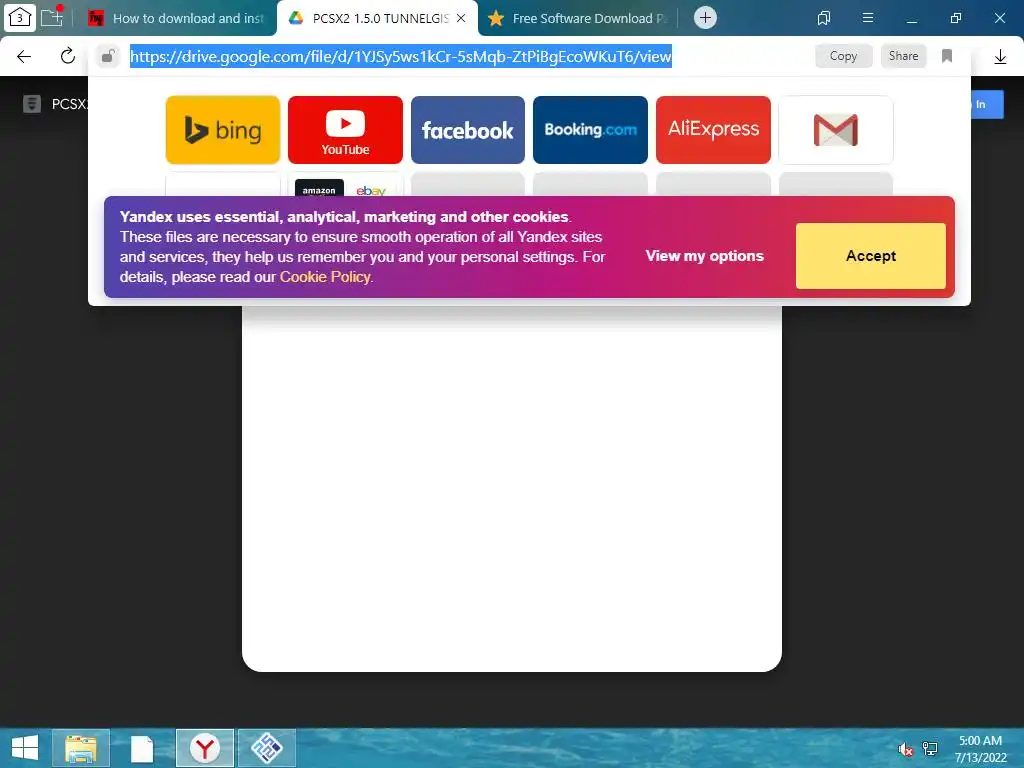Open the blank document taskbar icon
1024x768 pixels.
coord(142,748)
